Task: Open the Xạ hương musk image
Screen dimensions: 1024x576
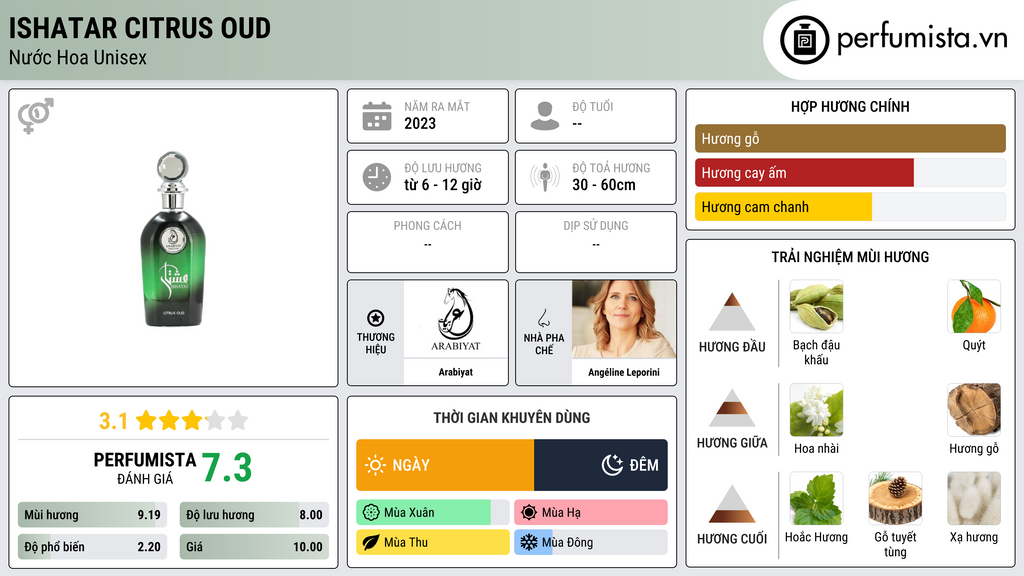Action: (974, 498)
